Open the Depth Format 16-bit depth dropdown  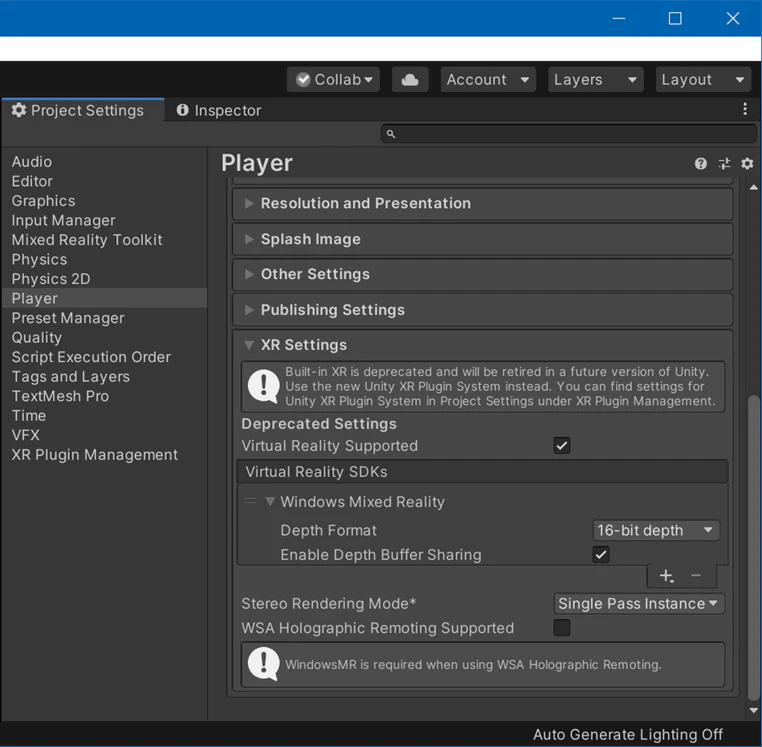tap(656, 530)
